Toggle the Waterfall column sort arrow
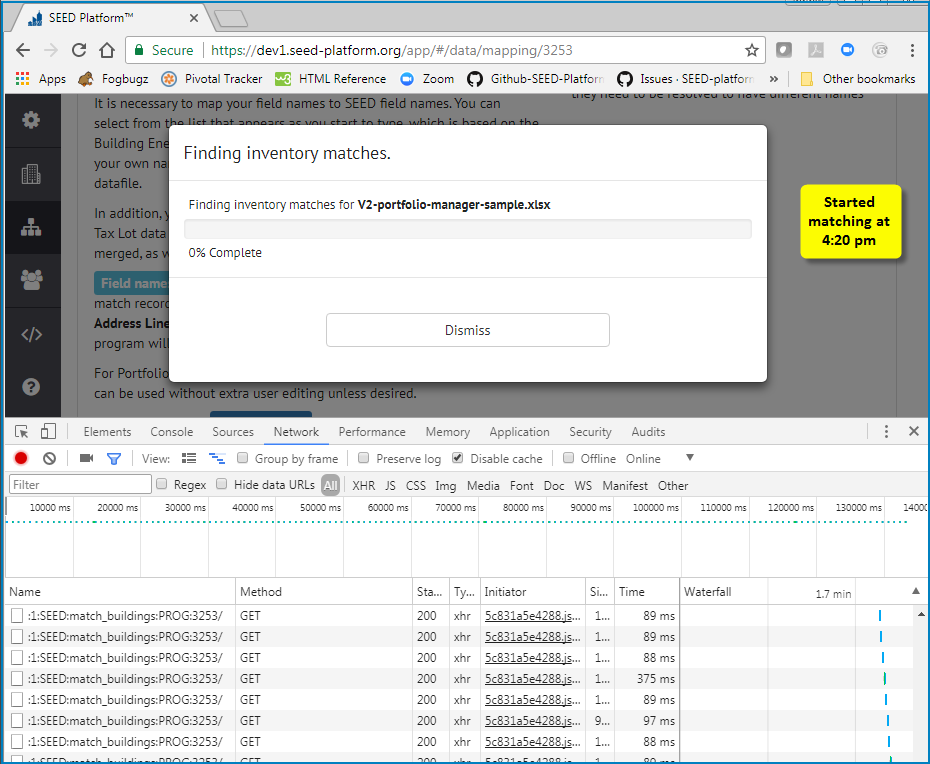Image resolution: width=930 pixels, height=764 pixels. click(916, 591)
